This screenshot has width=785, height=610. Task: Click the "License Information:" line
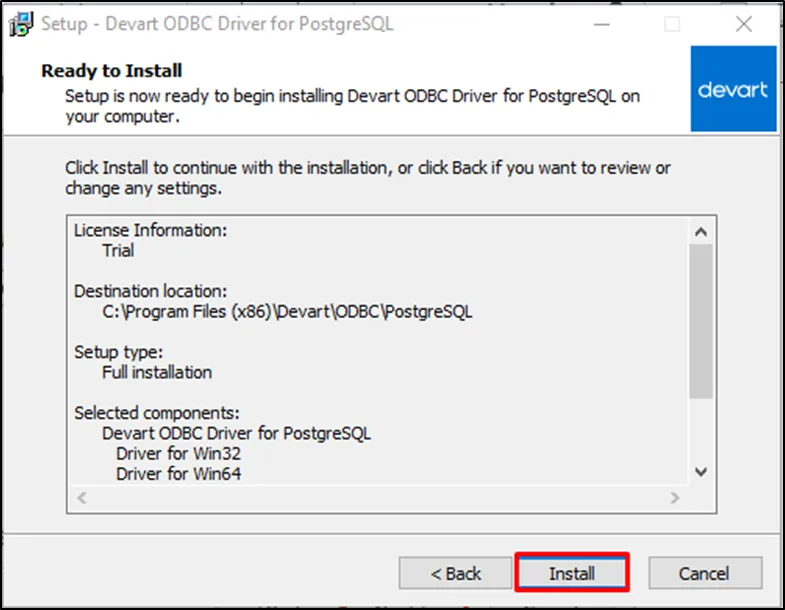[151, 230]
